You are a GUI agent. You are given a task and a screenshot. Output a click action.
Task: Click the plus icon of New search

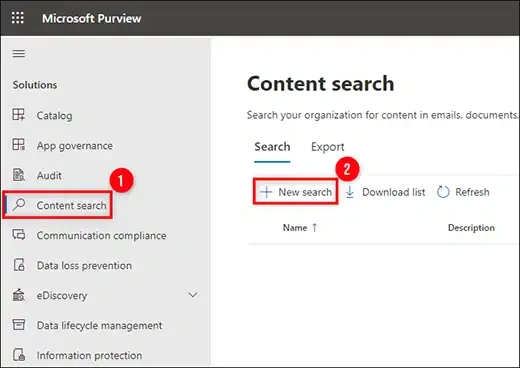(x=266, y=192)
